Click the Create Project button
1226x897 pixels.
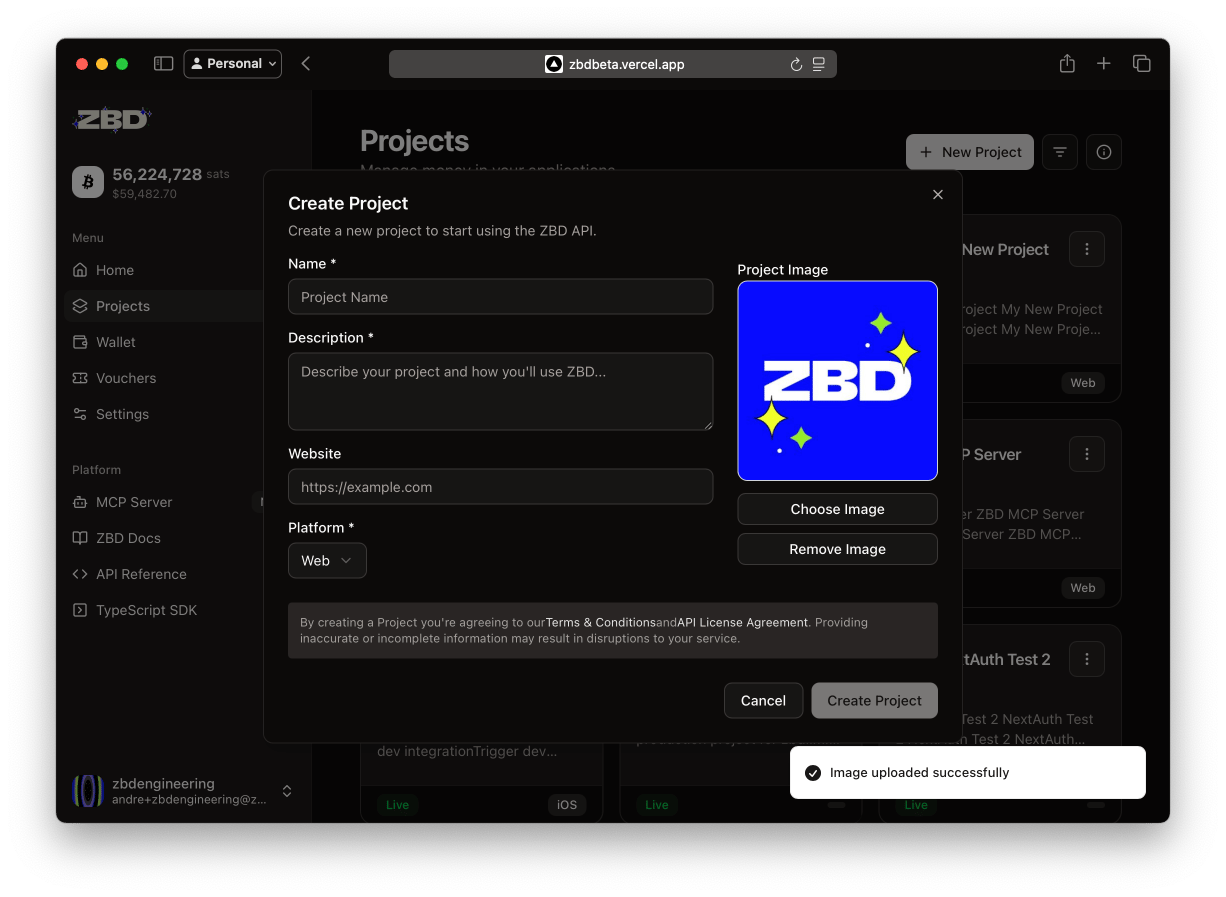[x=874, y=701]
